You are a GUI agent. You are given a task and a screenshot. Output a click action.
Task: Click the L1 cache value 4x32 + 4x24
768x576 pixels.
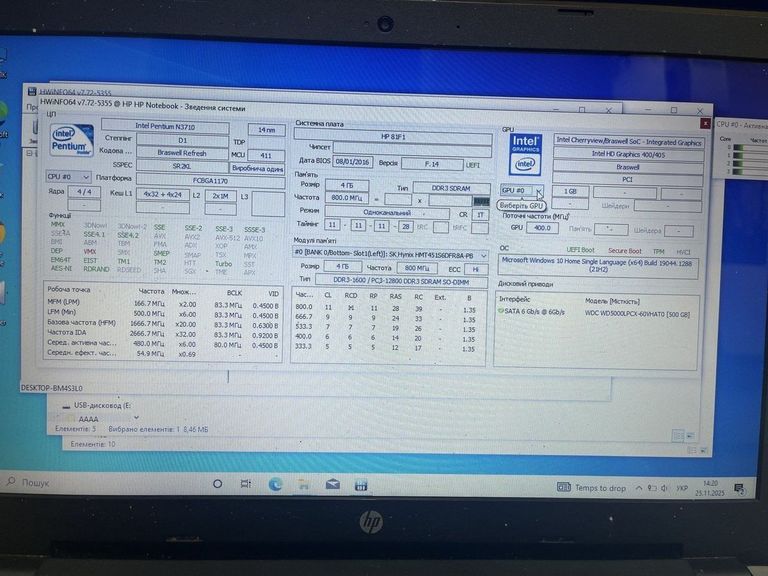point(163,194)
